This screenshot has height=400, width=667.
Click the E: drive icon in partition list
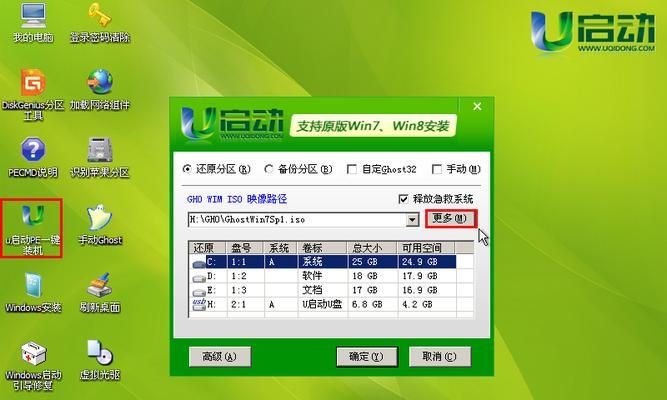click(x=199, y=292)
